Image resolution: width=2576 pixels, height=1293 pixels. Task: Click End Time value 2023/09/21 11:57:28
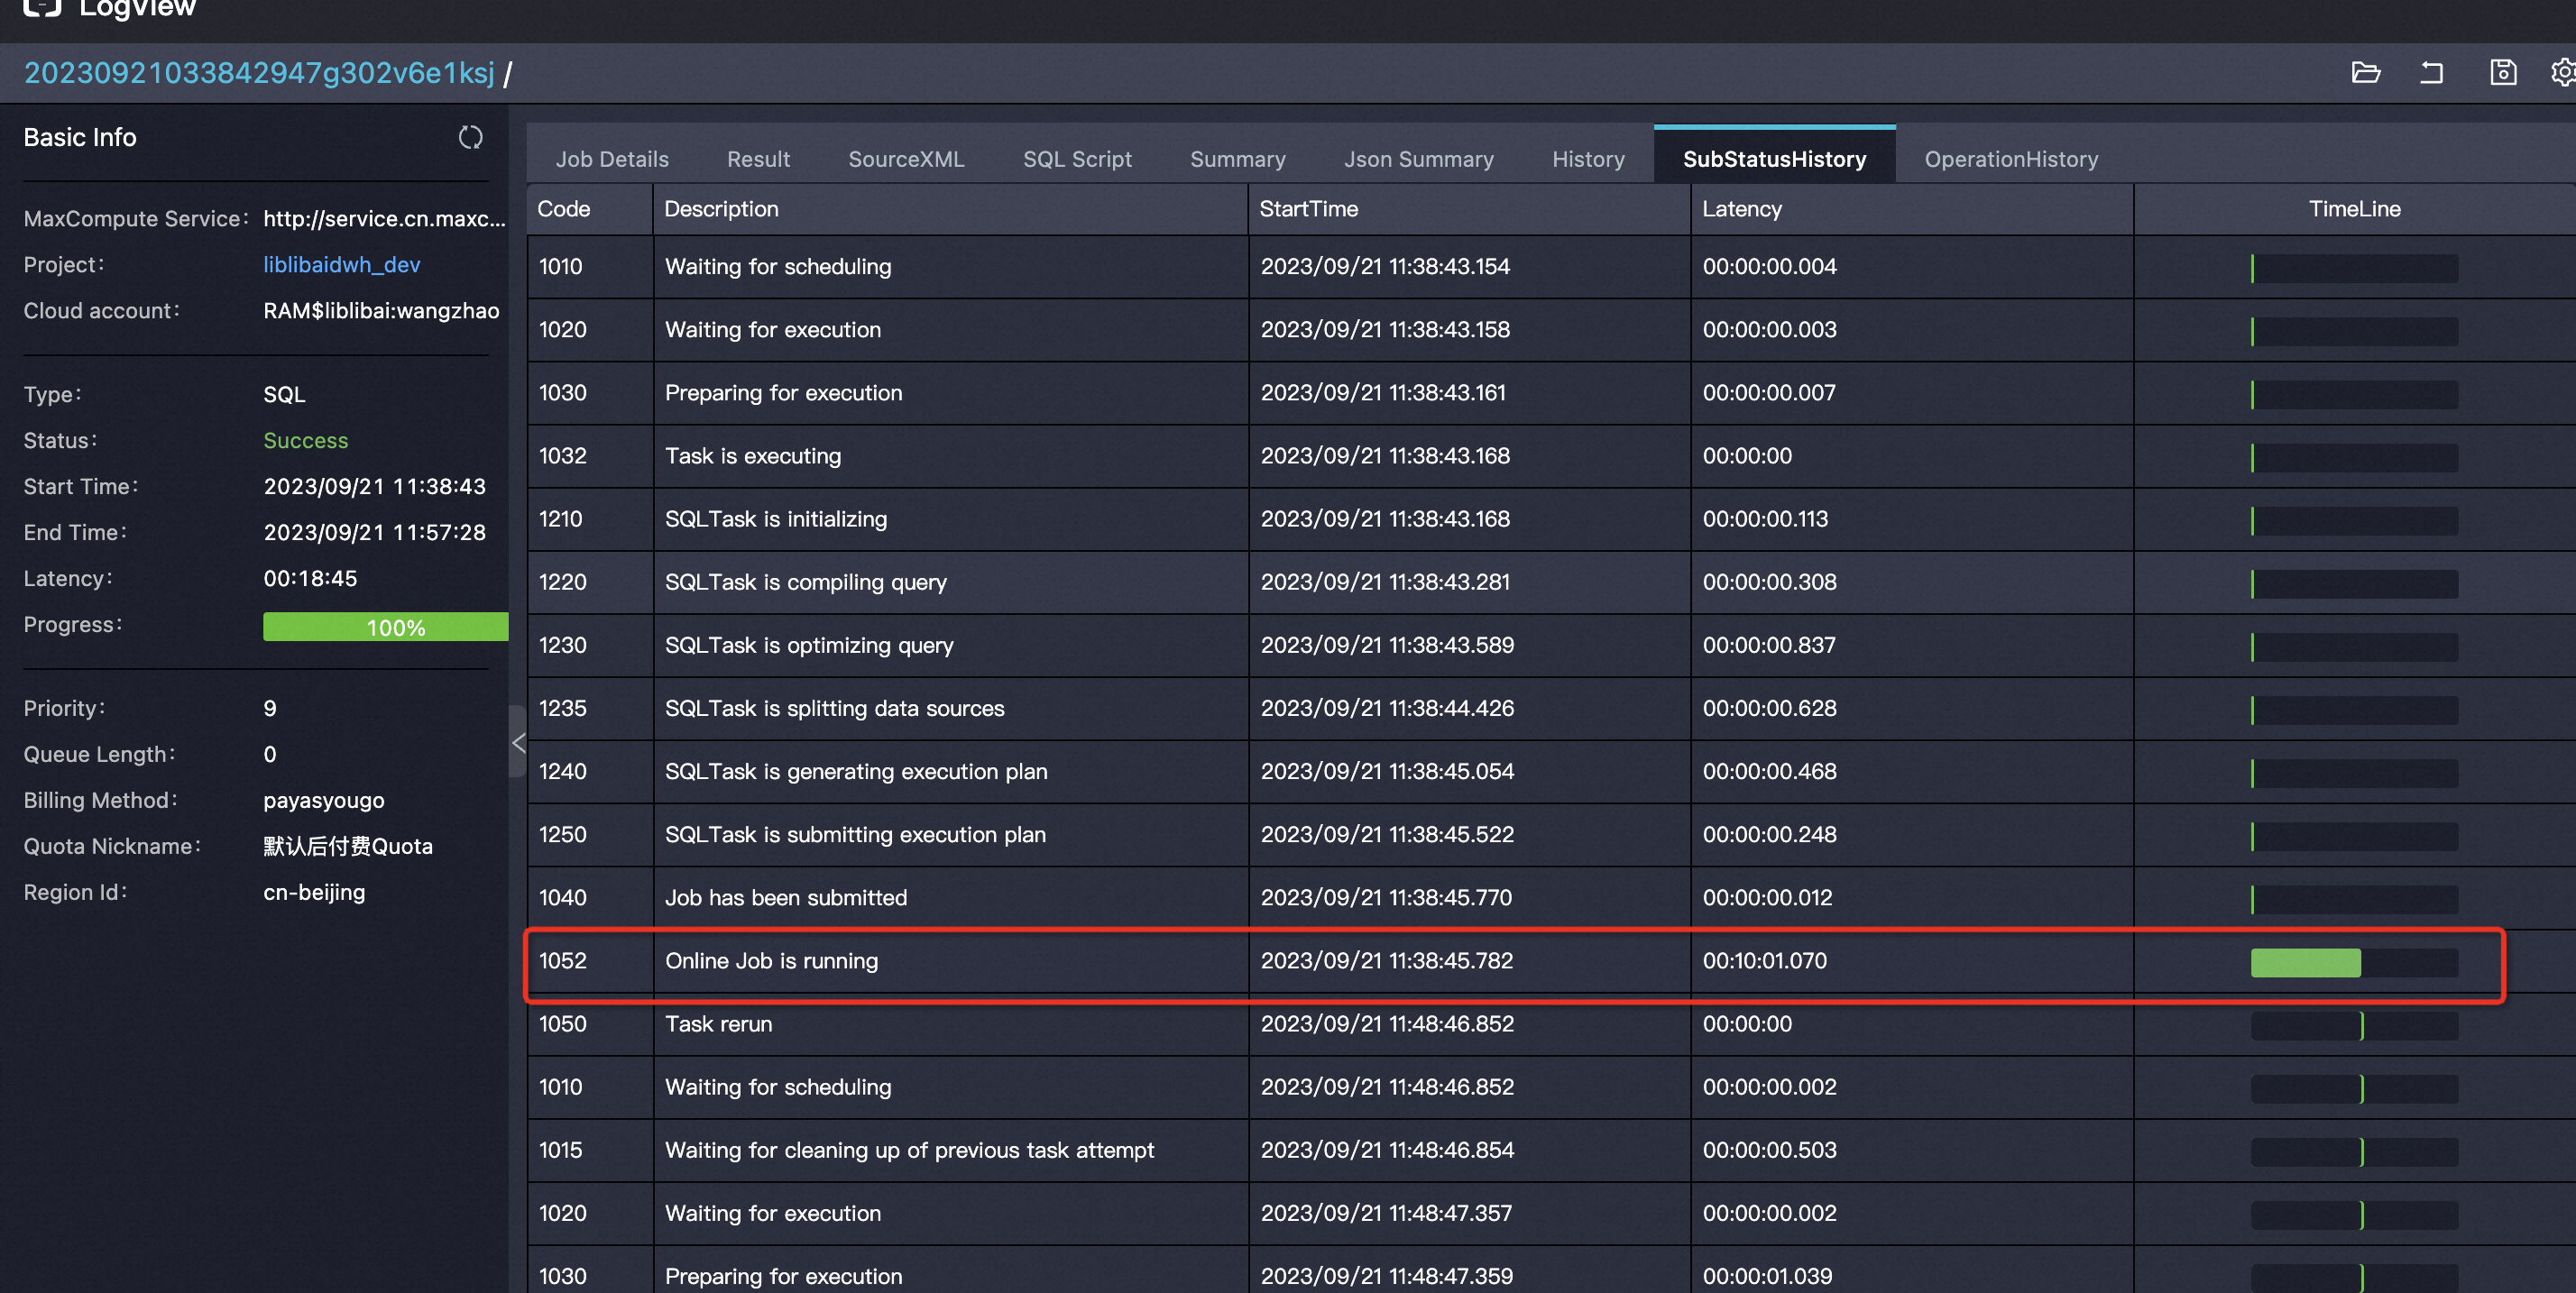[x=374, y=532]
